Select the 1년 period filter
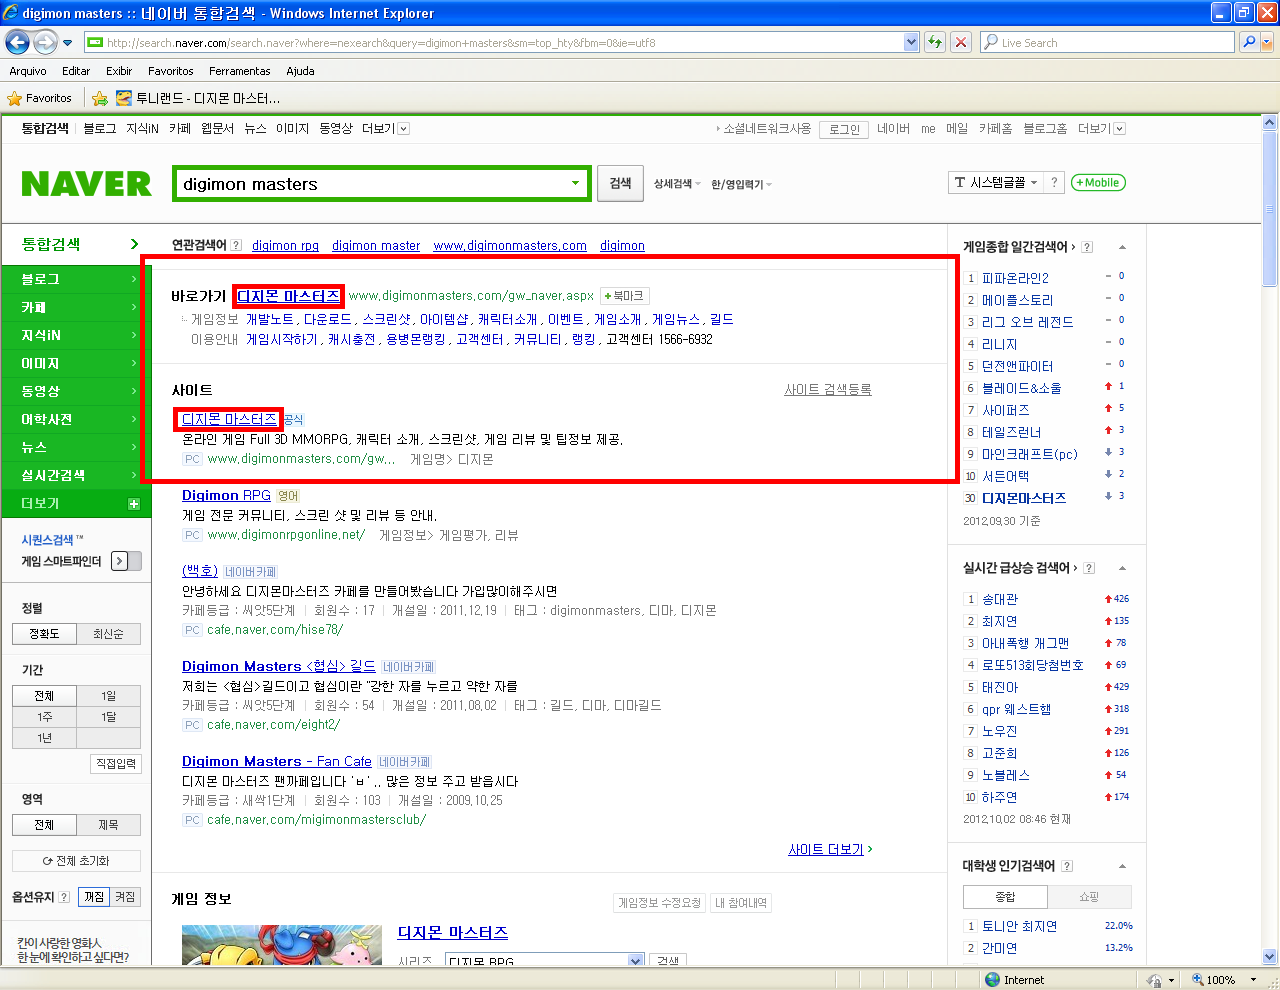 click(44, 738)
